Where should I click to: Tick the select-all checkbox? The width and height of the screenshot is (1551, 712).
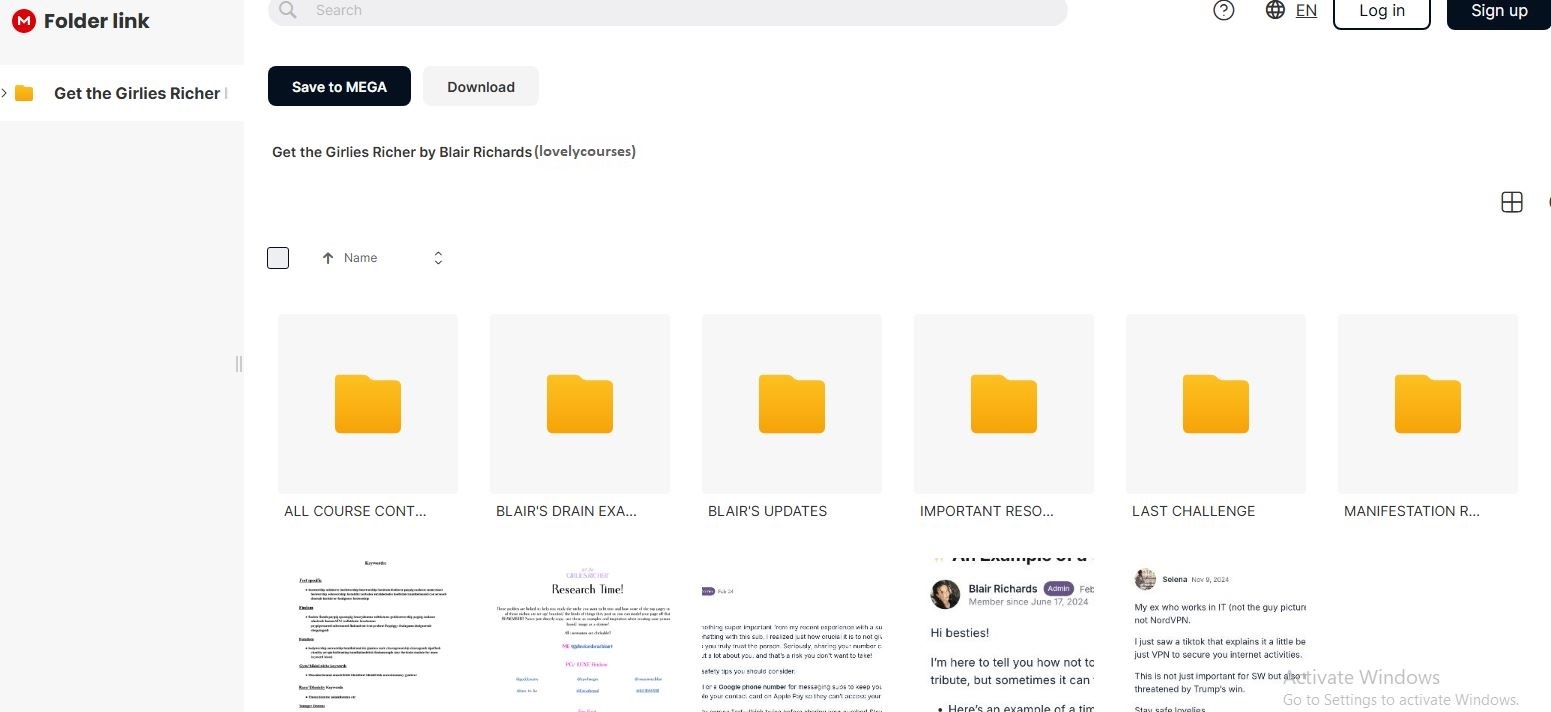pyautogui.click(x=278, y=258)
